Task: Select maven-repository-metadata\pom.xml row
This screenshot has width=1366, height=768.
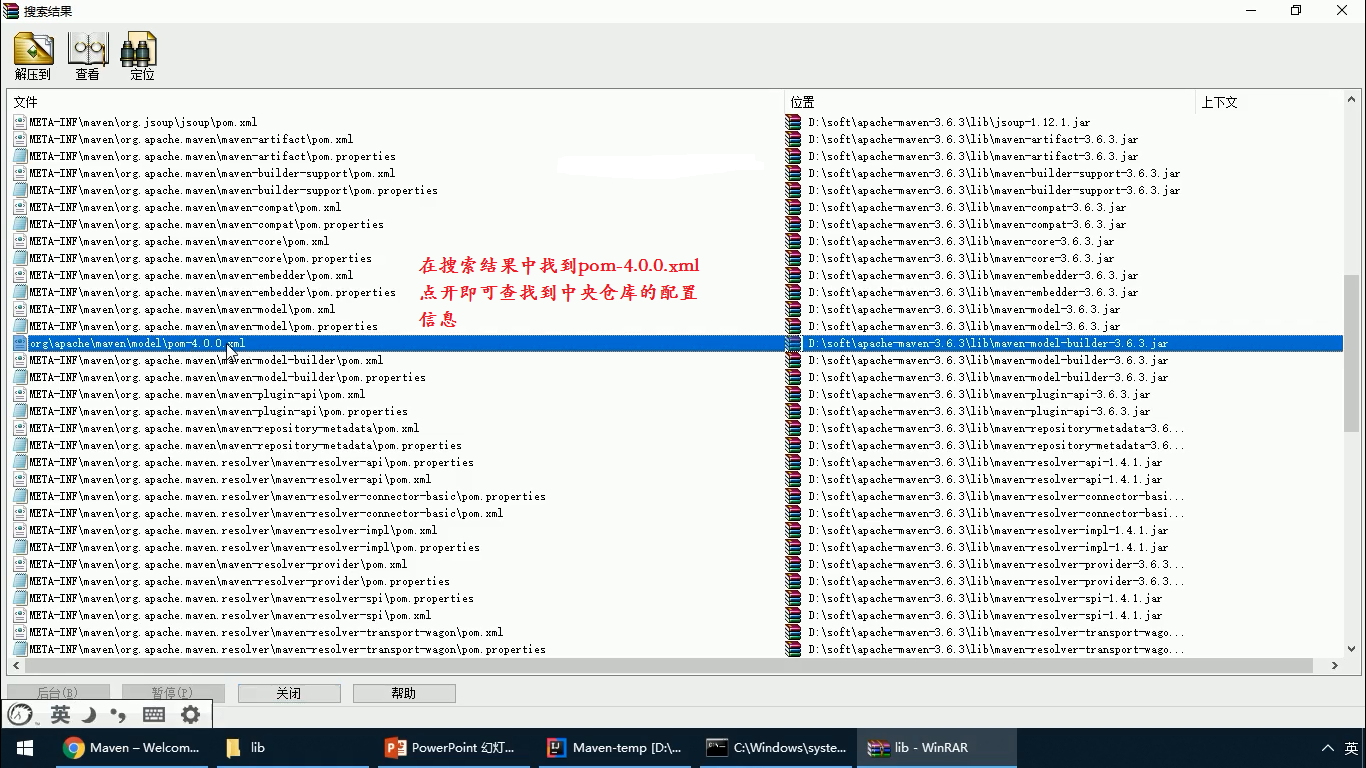Action: click(x=676, y=428)
